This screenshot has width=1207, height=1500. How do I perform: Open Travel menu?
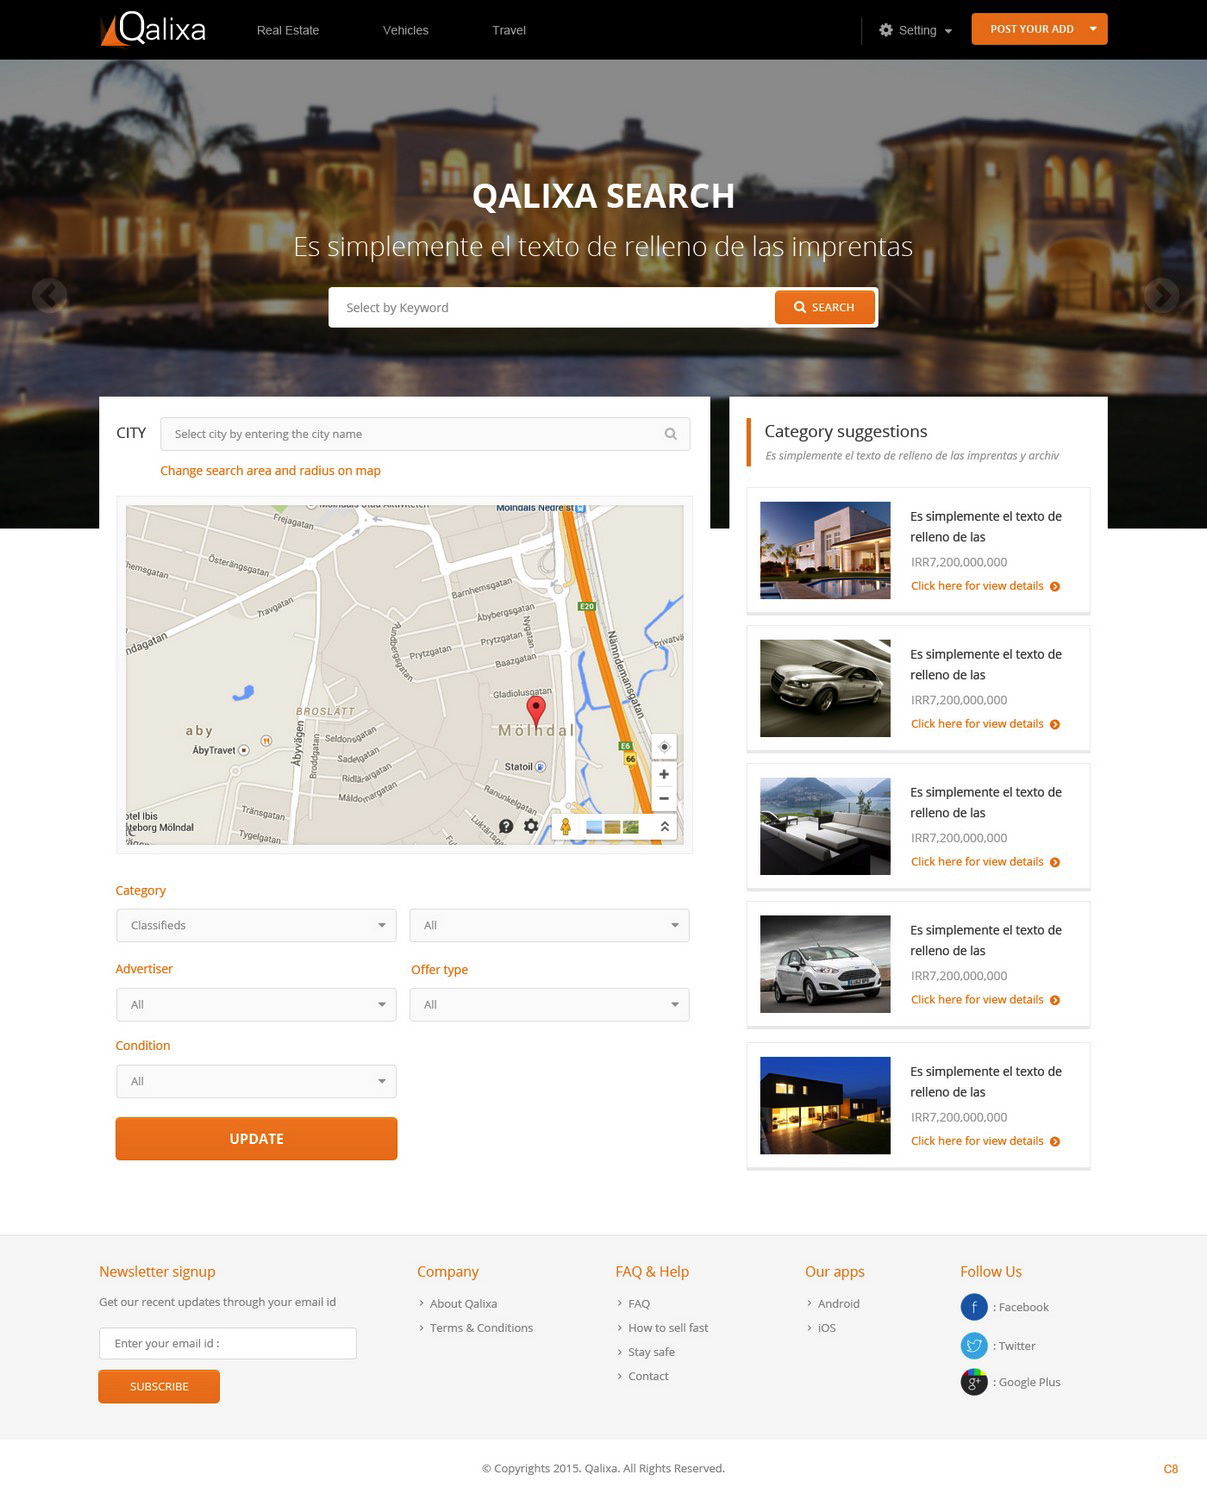click(x=509, y=30)
